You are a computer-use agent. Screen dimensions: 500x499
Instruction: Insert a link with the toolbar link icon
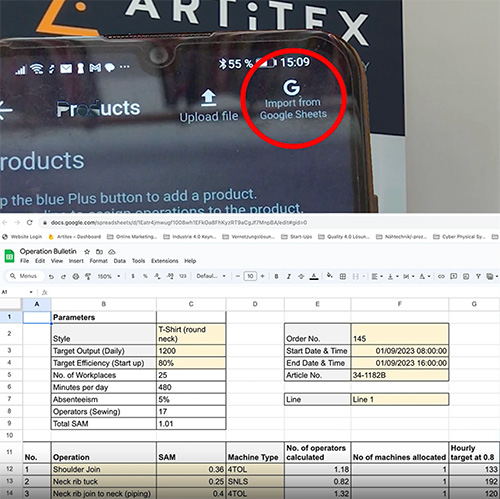pyautogui.click(x=441, y=276)
